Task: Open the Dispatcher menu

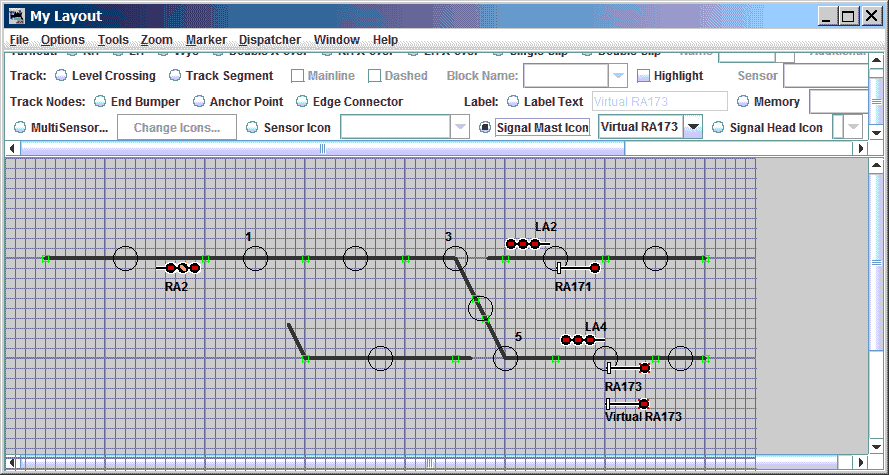Action: pos(270,40)
